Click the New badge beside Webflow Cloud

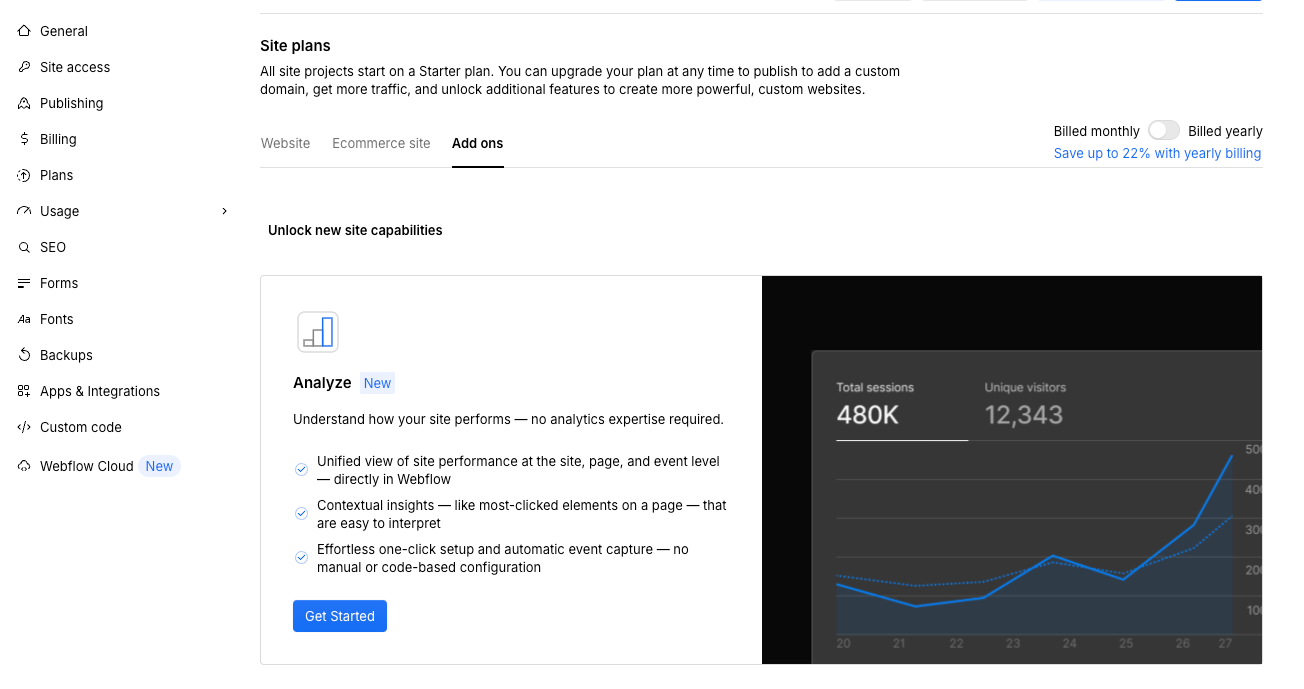coord(159,466)
